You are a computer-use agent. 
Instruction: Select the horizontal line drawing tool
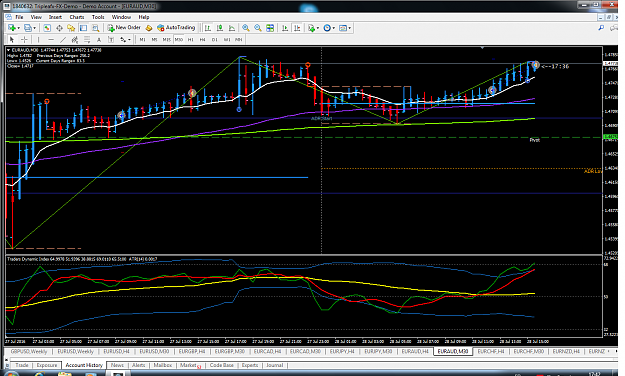pos(51,39)
